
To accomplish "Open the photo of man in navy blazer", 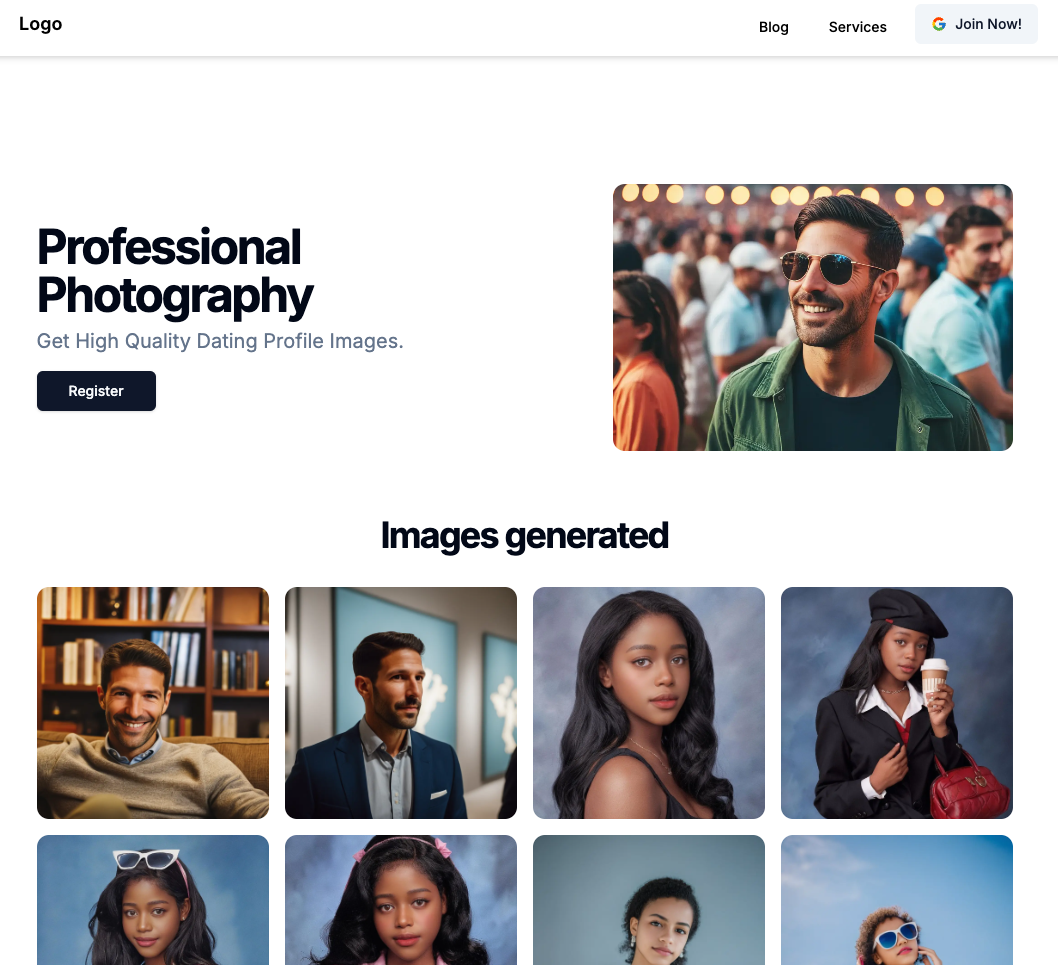I will tap(401, 703).
